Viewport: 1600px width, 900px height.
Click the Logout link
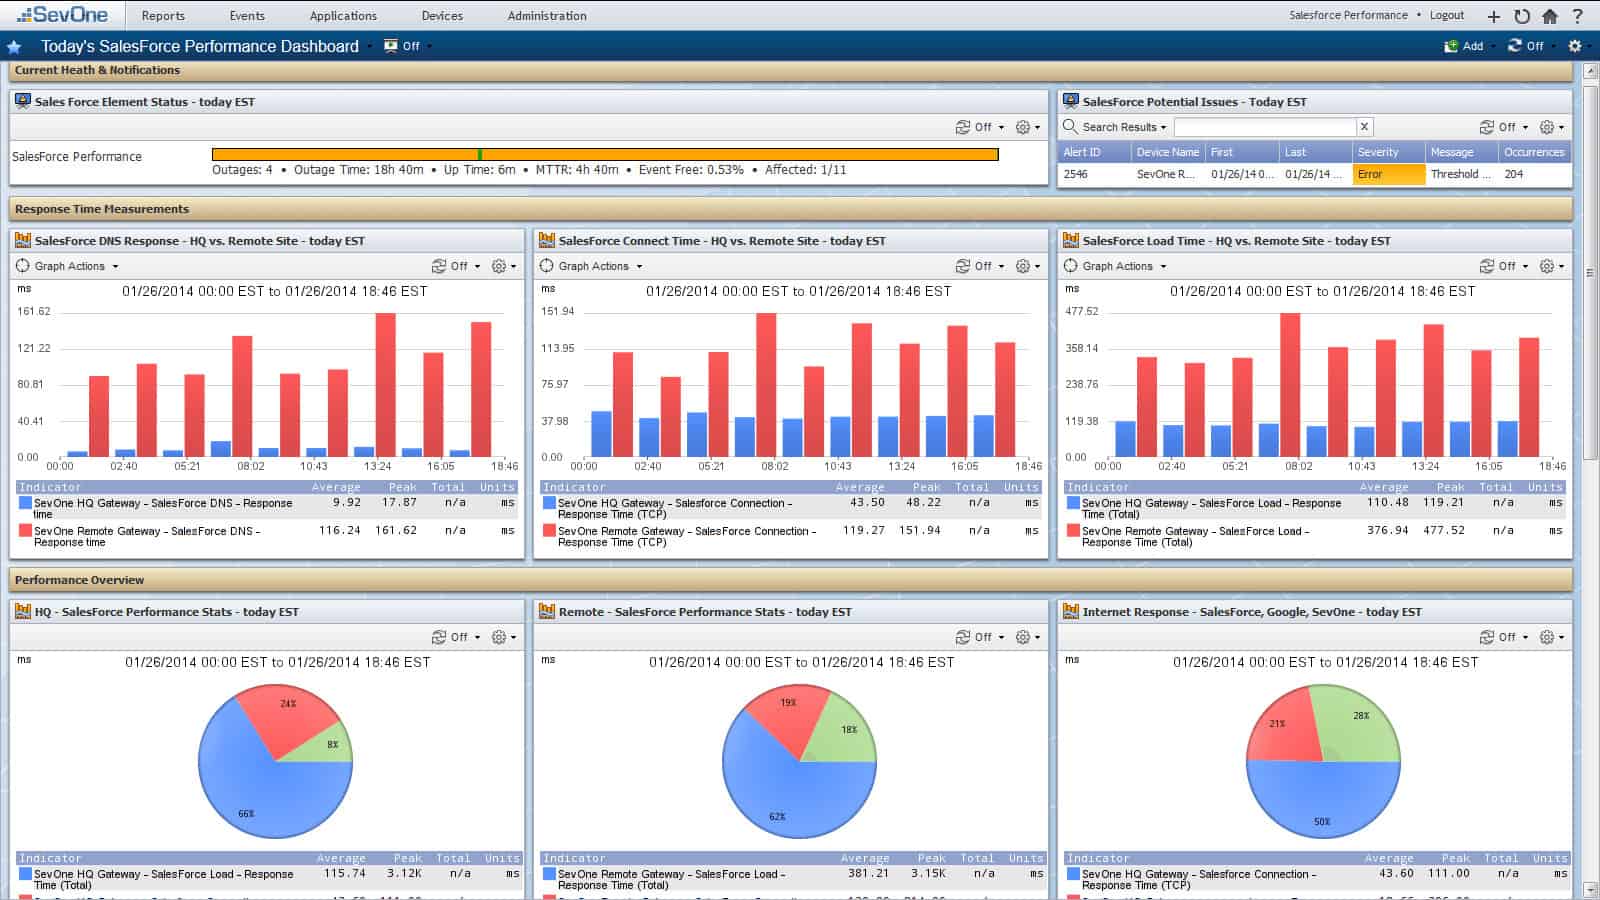coord(1447,15)
